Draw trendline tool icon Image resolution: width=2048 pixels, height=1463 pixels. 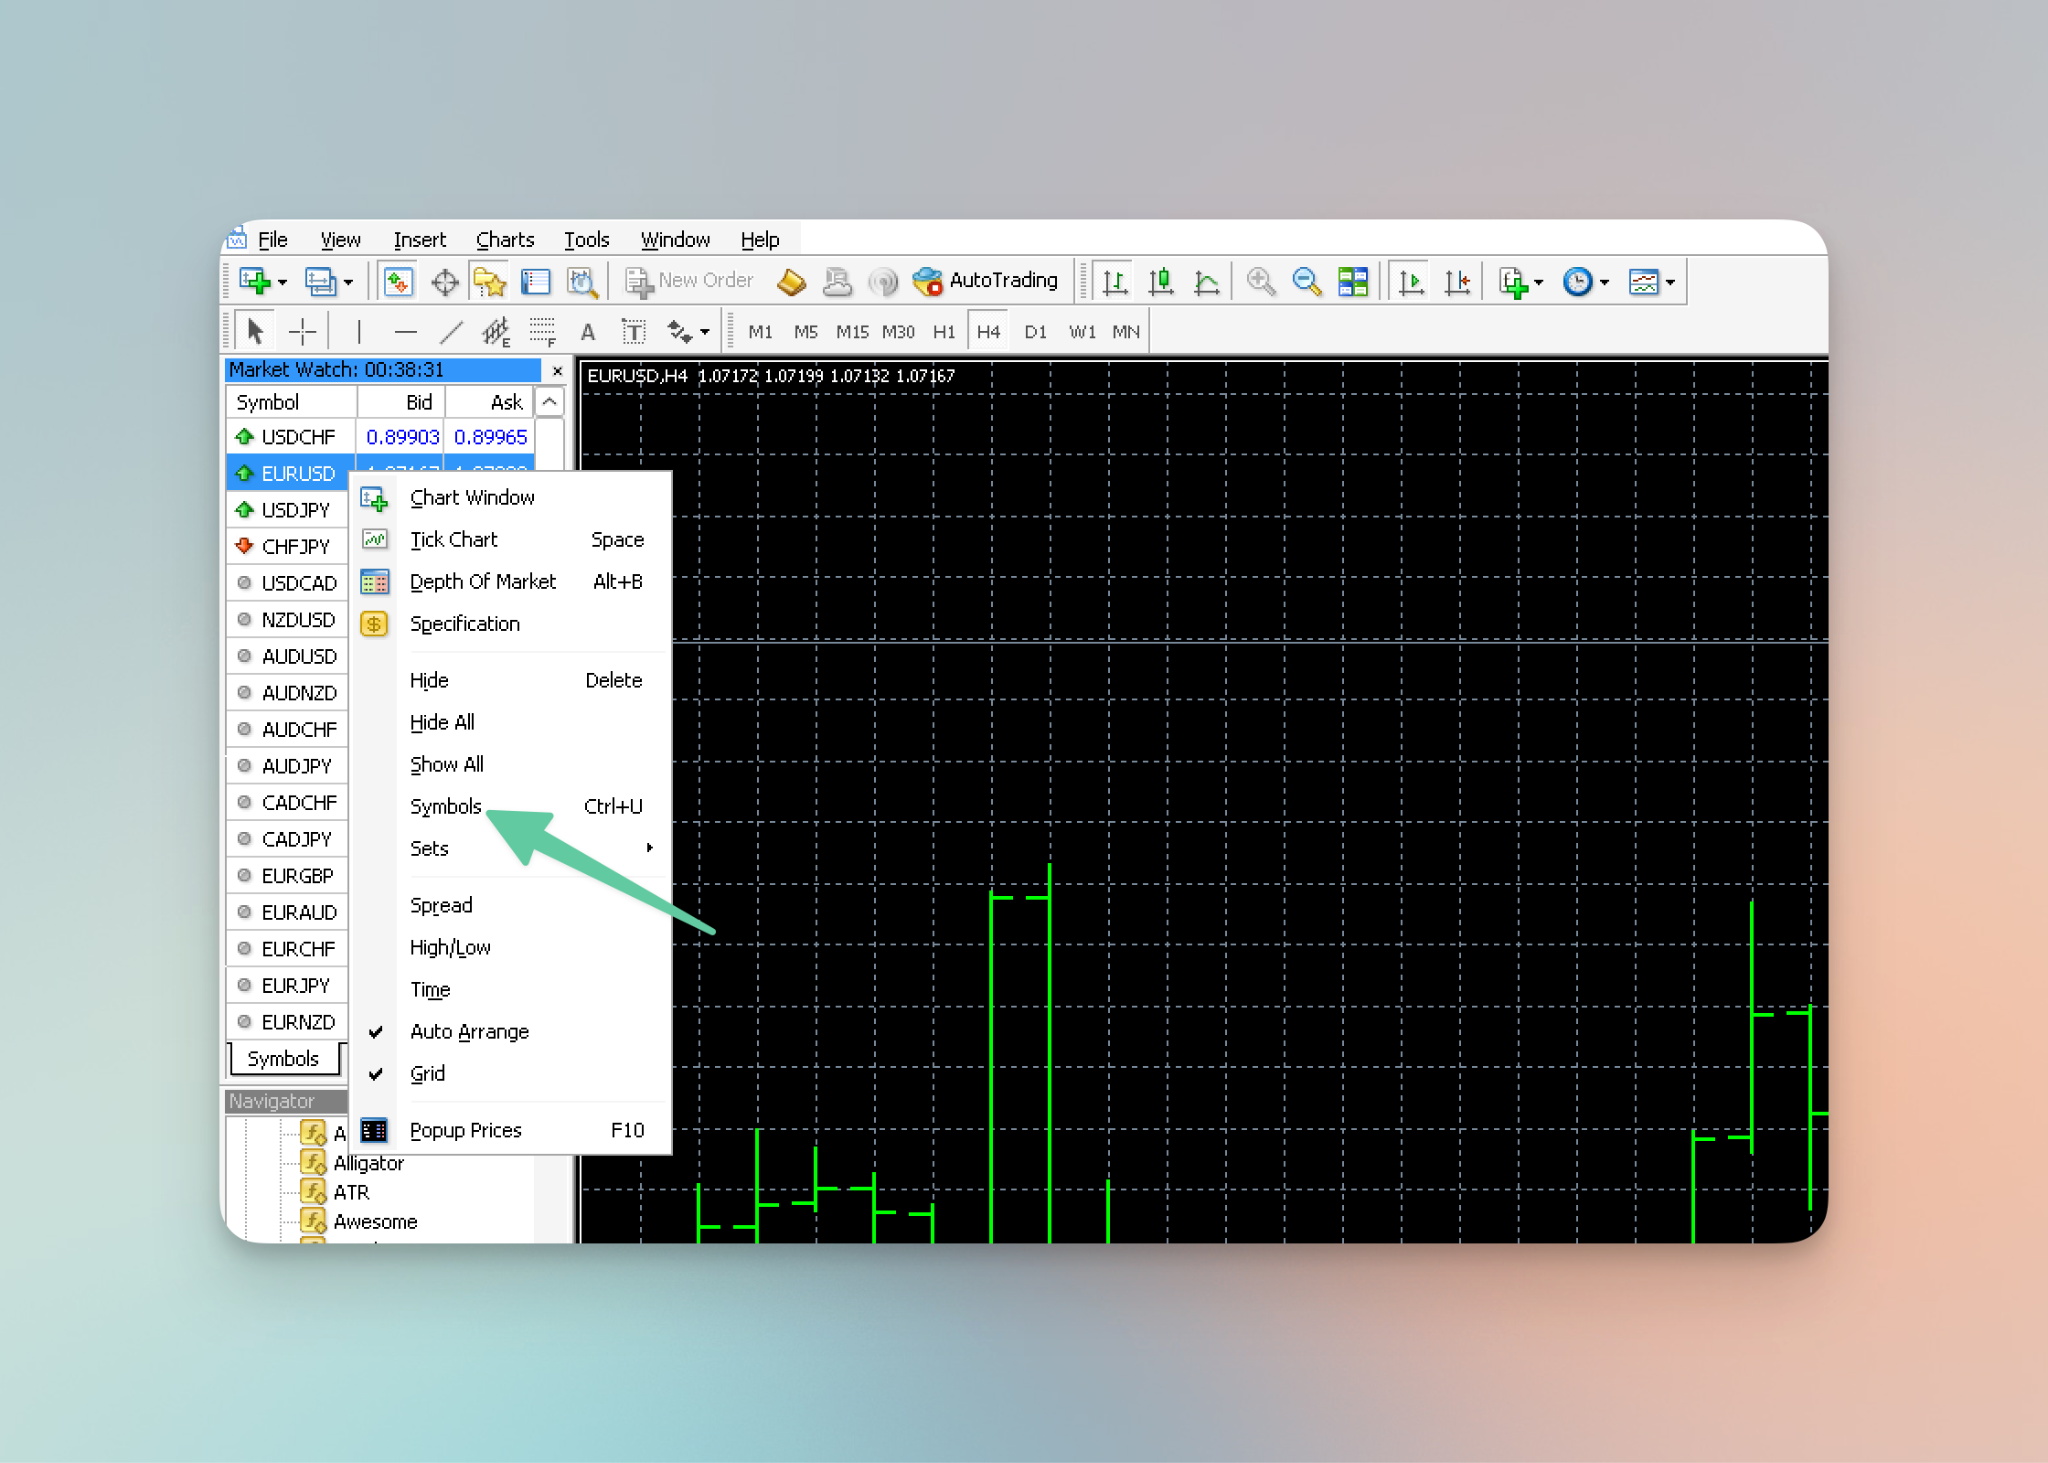pos(451,332)
